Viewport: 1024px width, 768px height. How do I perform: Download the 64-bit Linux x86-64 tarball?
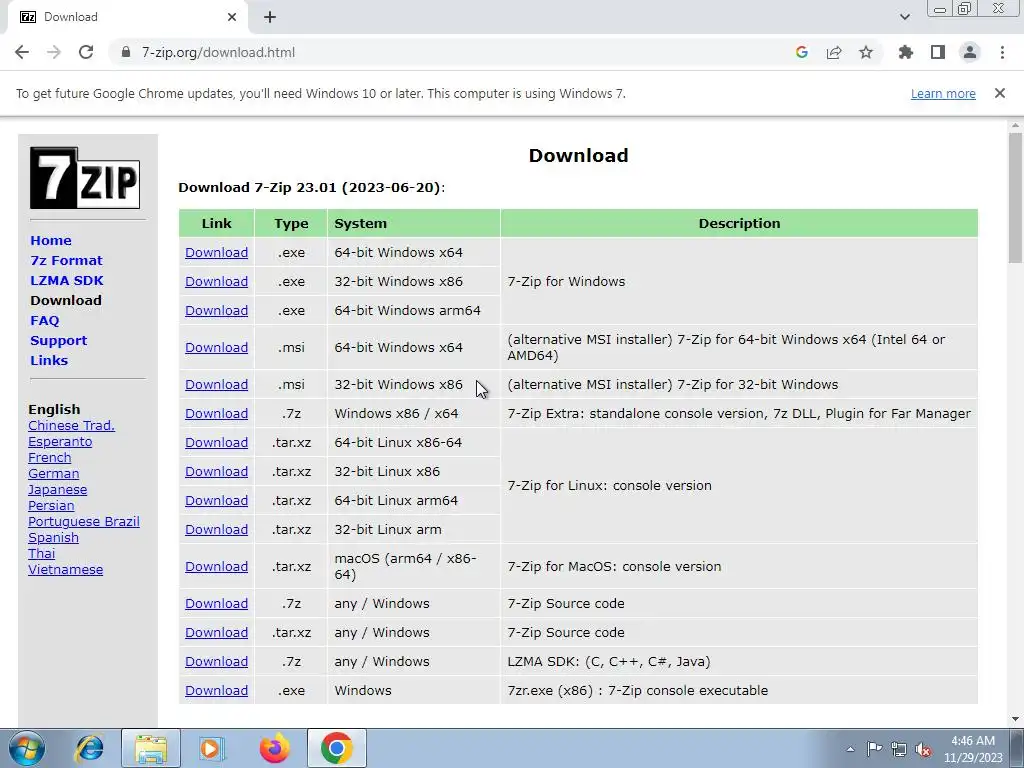(216, 442)
